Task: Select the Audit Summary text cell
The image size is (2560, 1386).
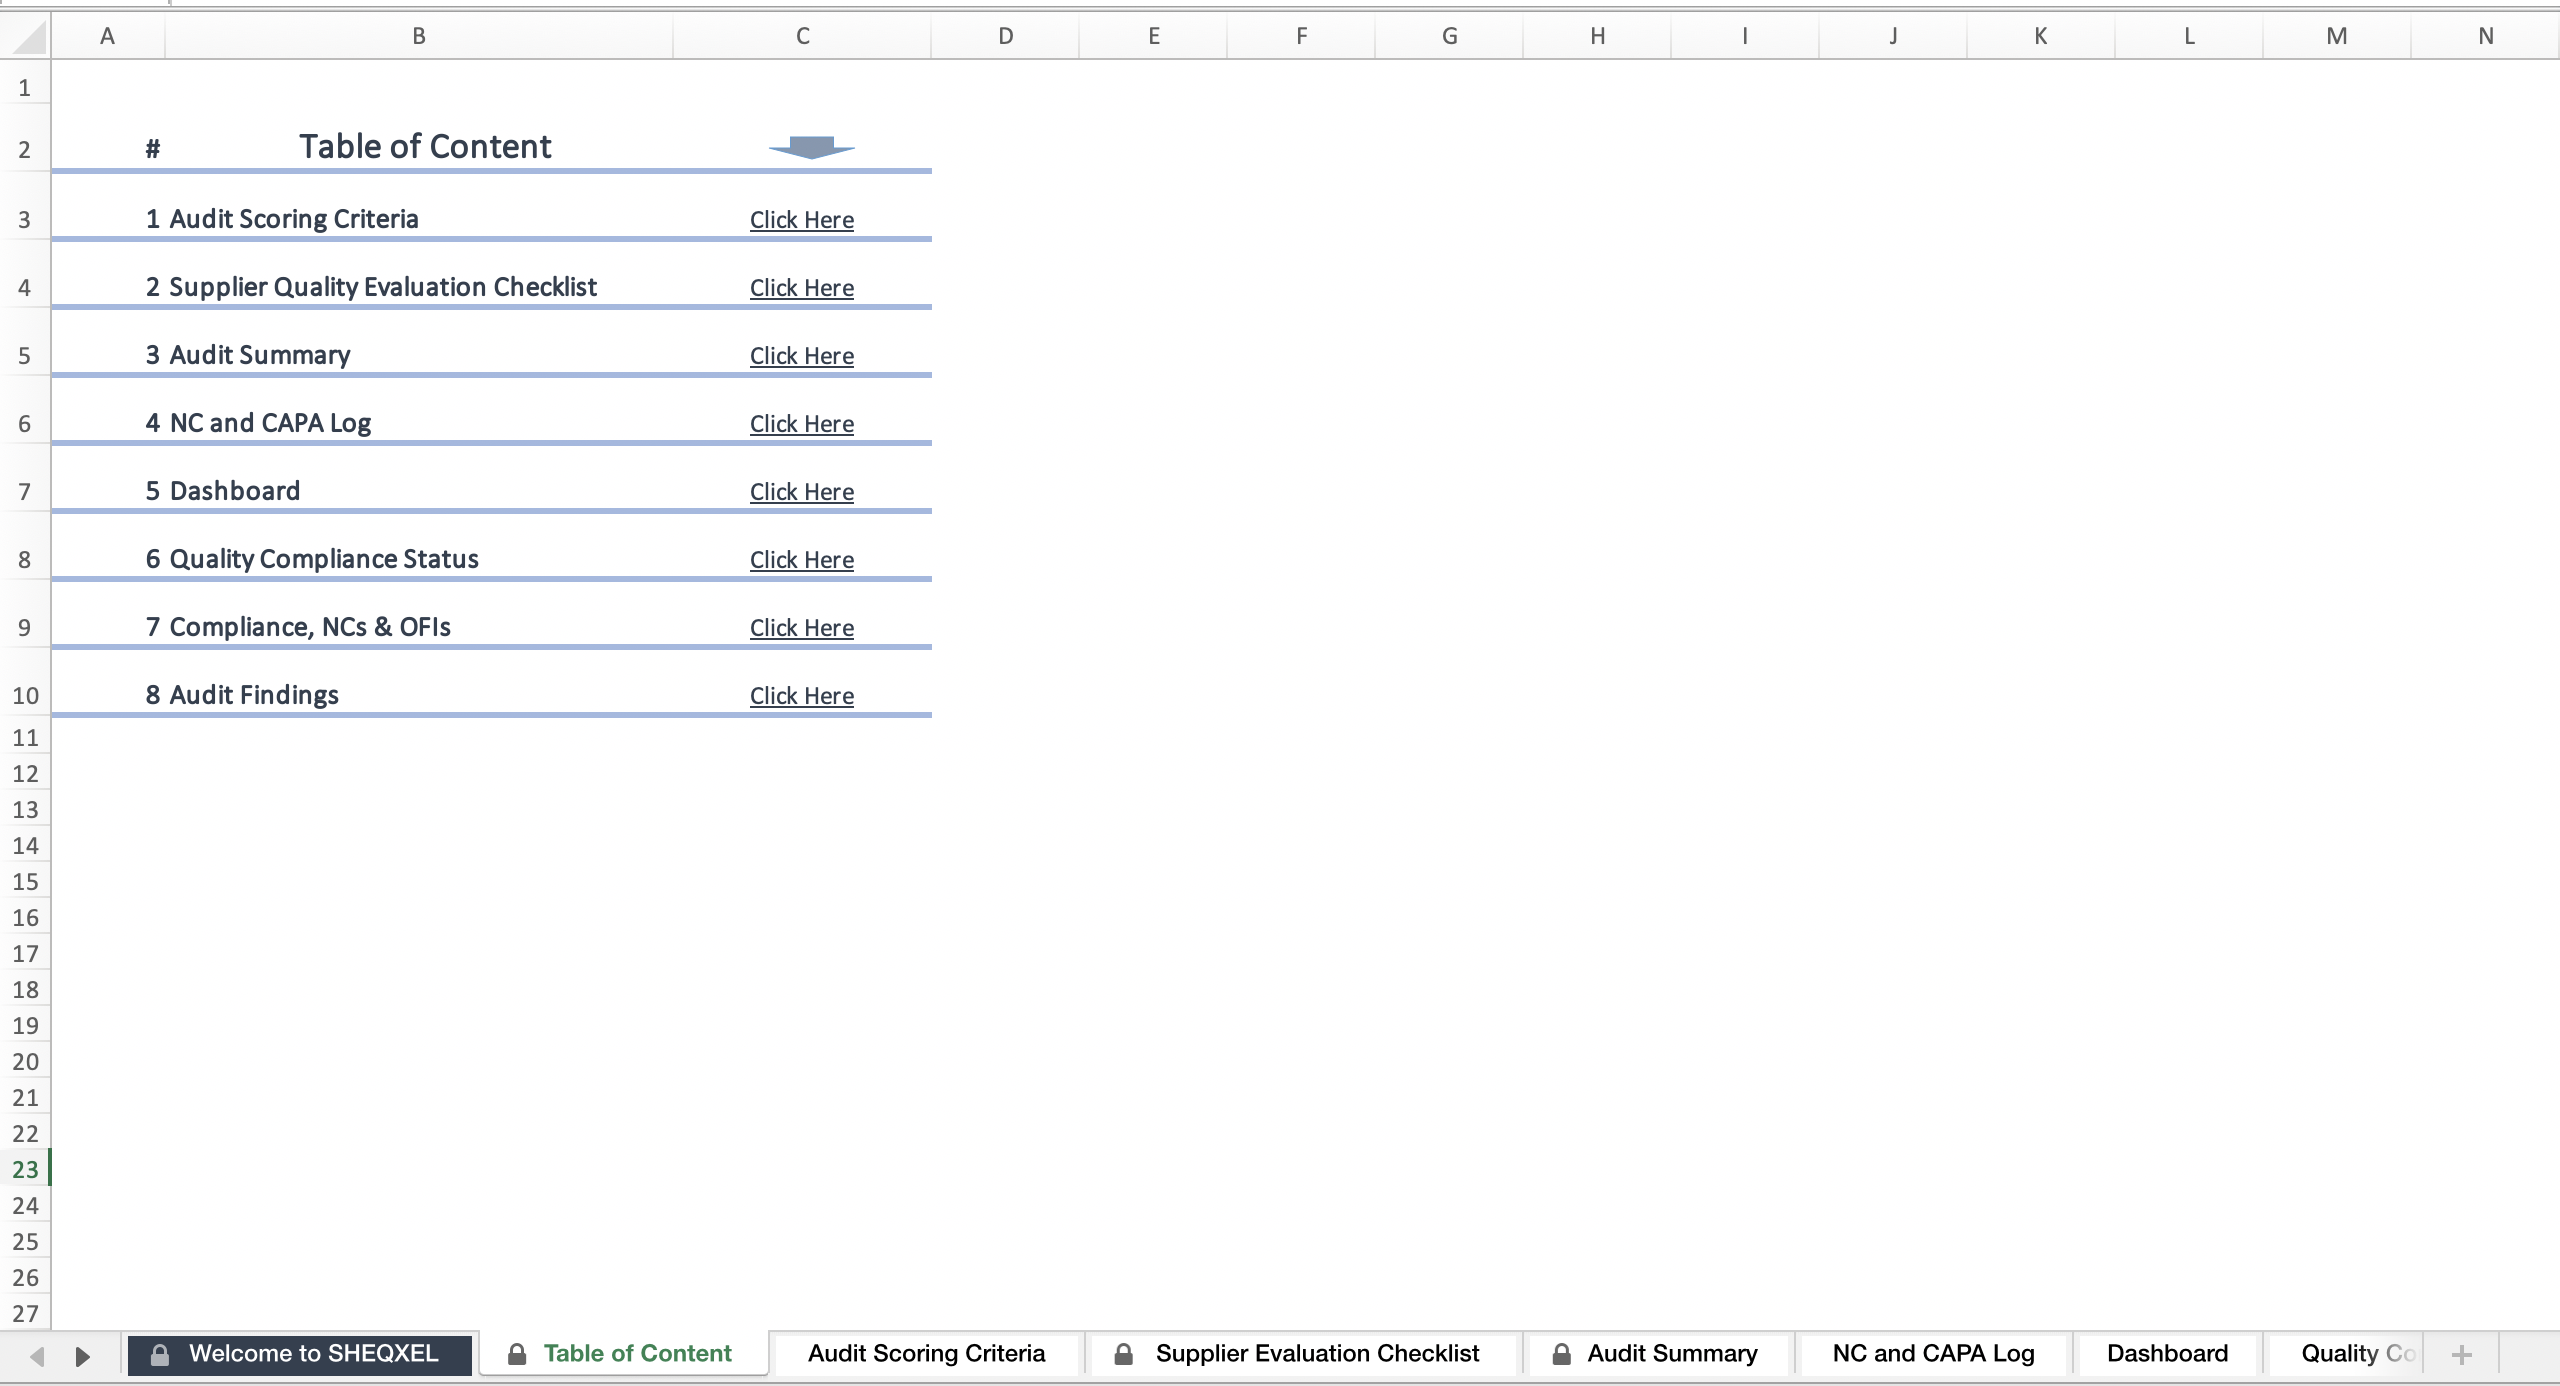Action: [260, 355]
